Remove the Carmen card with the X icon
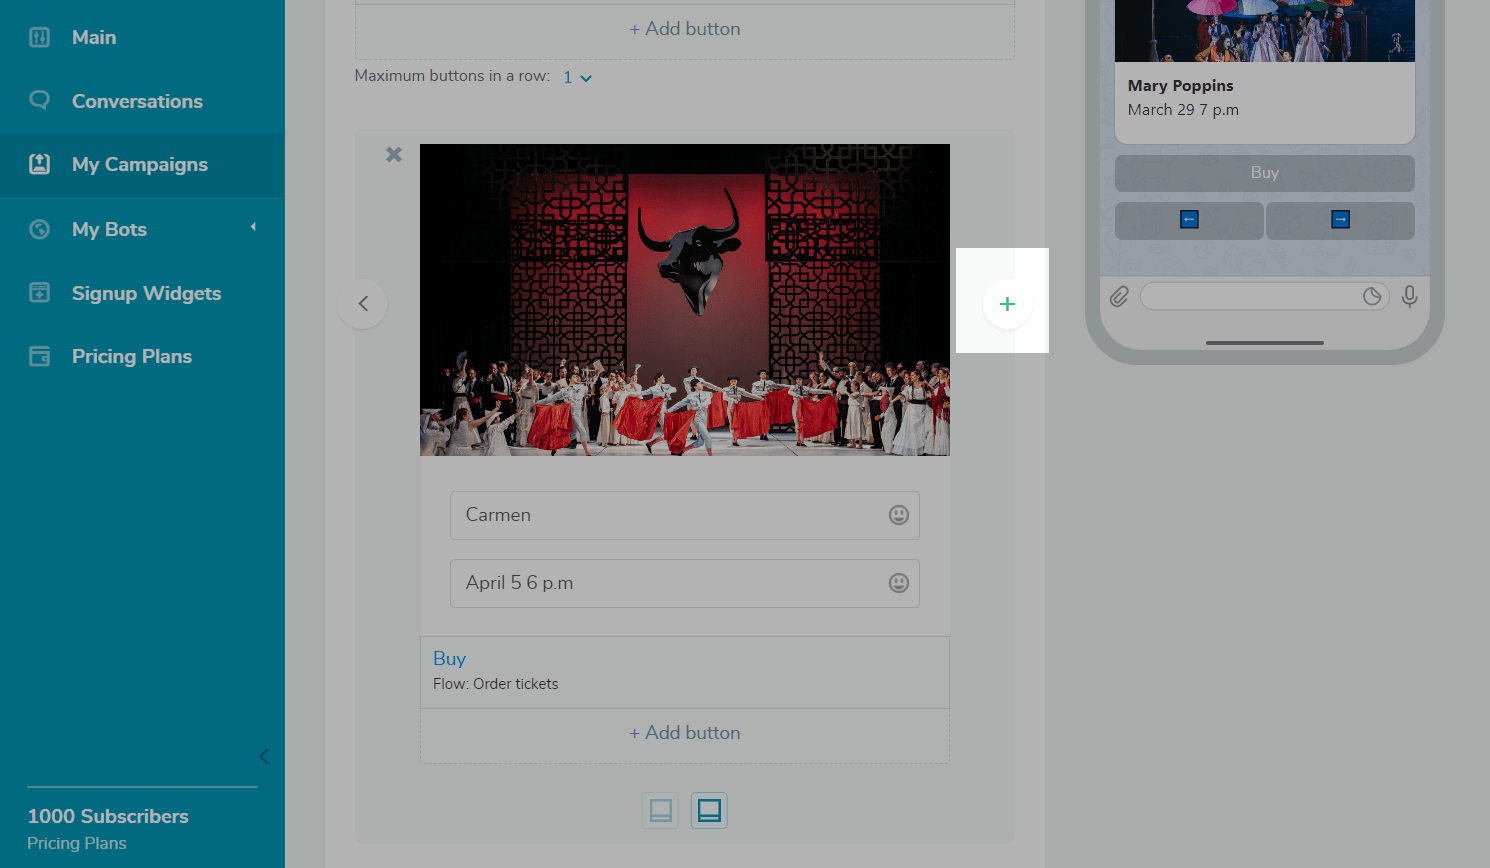 click(x=394, y=154)
